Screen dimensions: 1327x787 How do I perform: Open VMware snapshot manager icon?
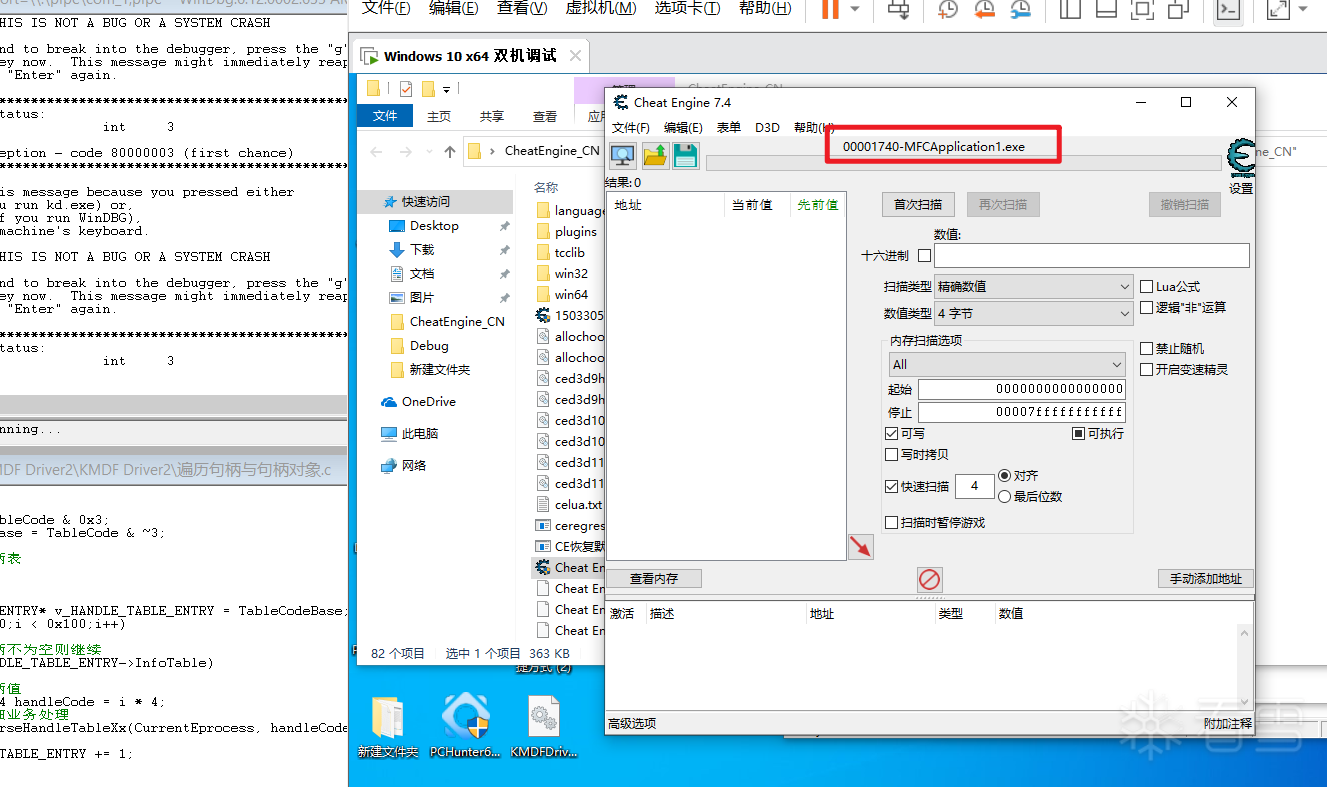click(x=1021, y=10)
